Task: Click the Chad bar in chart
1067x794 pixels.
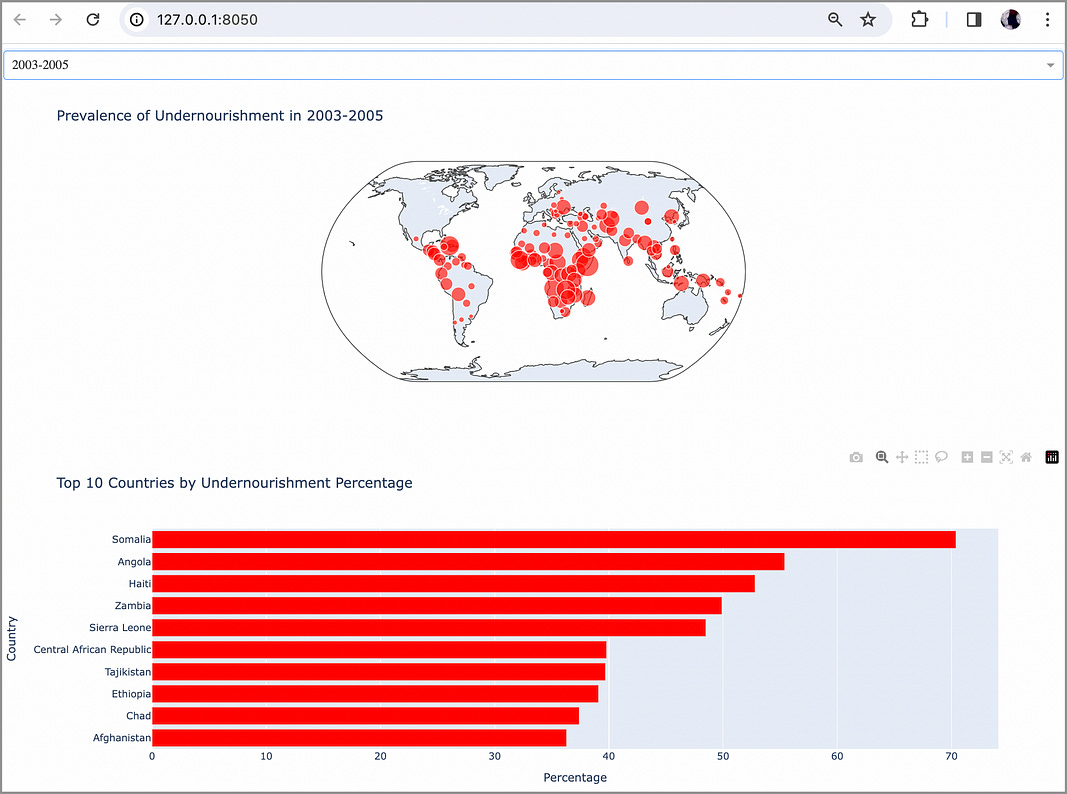Action: click(x=365, y=716)
